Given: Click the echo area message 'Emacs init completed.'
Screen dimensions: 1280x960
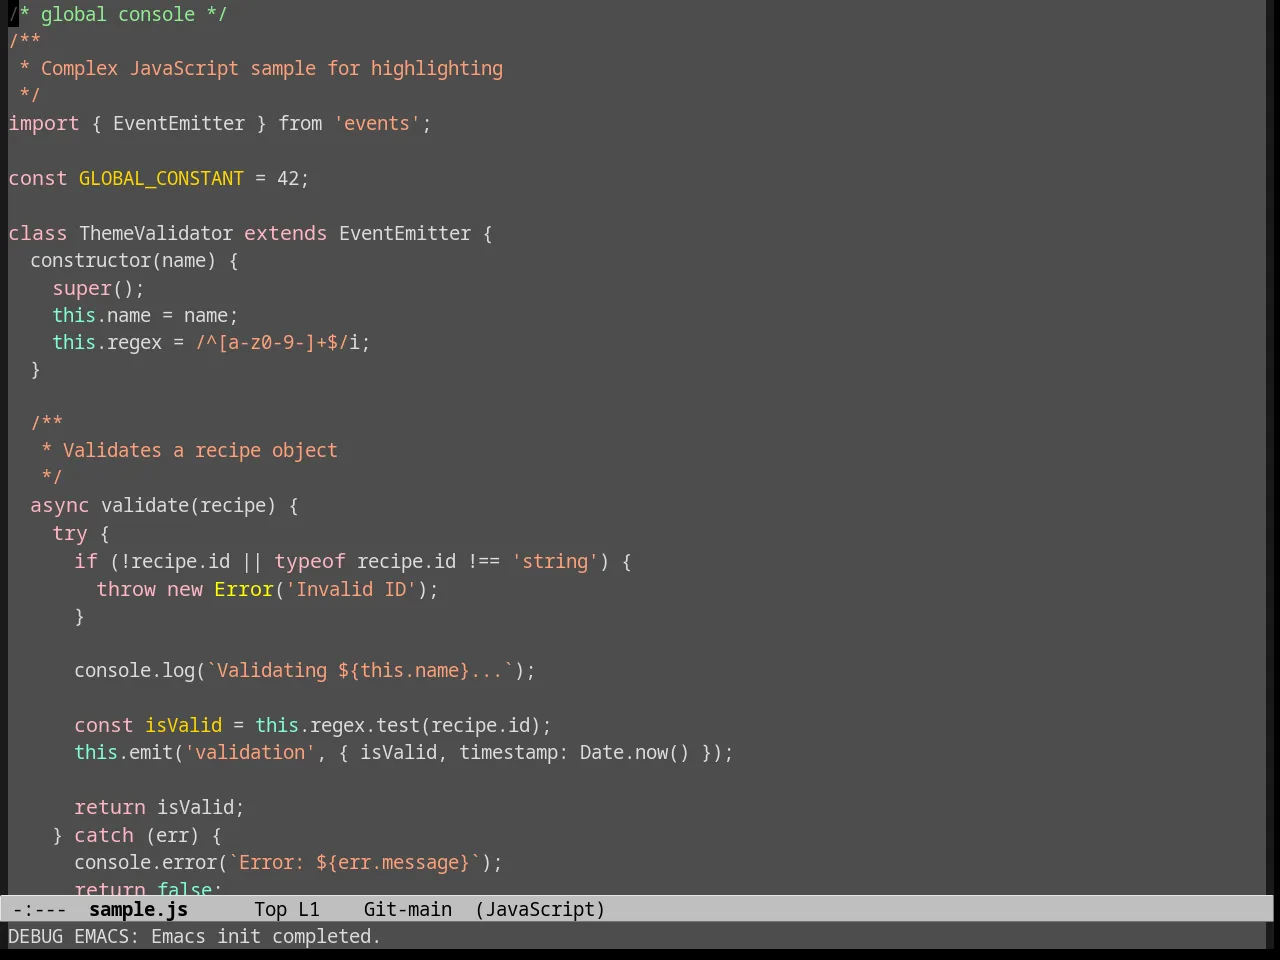Looking at the screenshot, I should [265, 936].
